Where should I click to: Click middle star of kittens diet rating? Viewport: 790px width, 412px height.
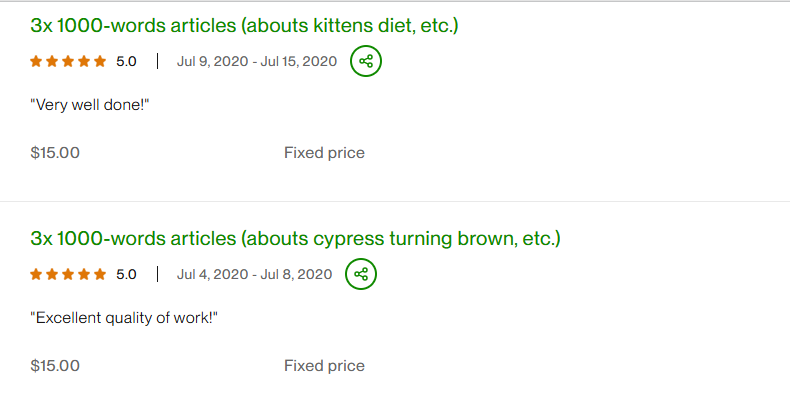68,61
